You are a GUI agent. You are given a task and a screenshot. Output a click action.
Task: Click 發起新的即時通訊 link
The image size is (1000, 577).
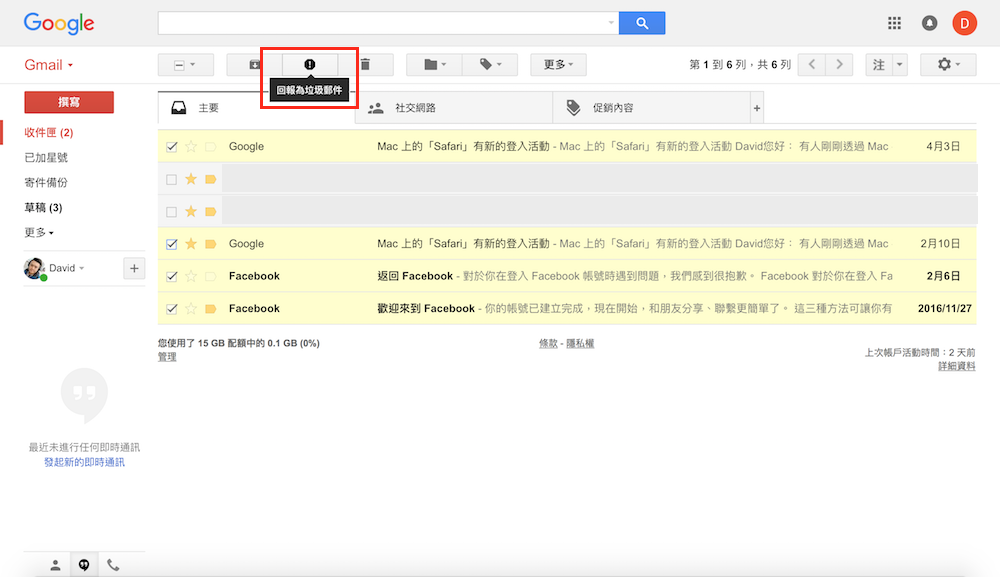coord(84,462)
